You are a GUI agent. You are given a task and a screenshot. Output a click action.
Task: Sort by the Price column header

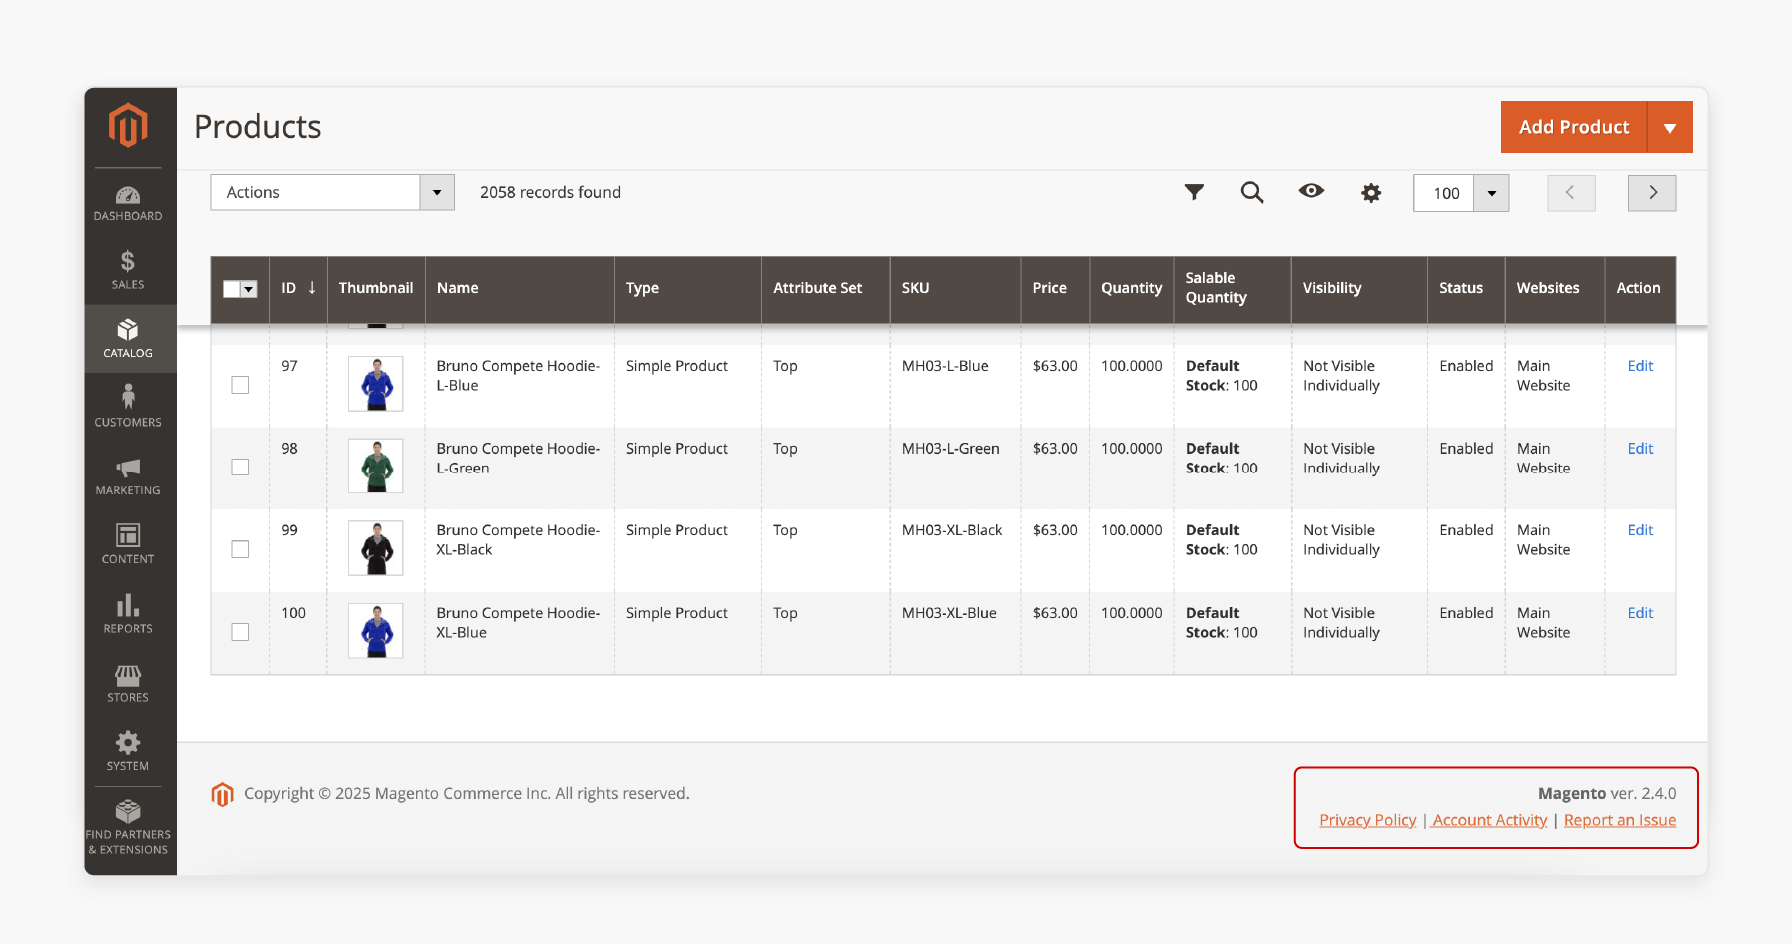(1055, 288)
